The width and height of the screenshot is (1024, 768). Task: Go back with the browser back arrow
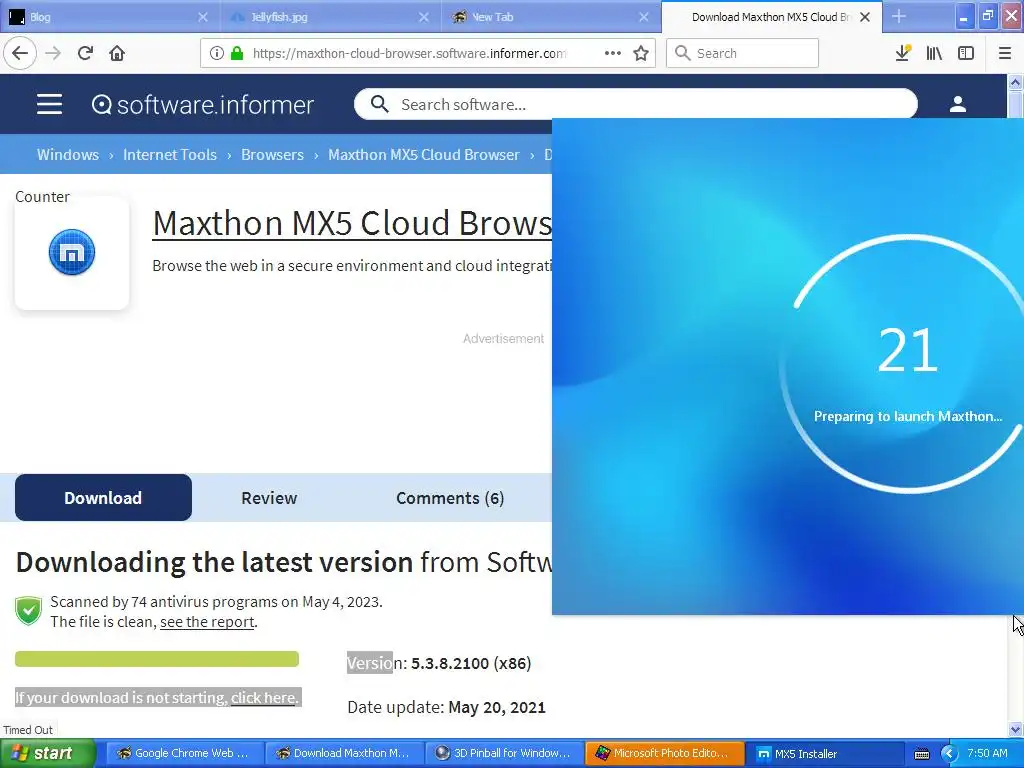(20, 53)
